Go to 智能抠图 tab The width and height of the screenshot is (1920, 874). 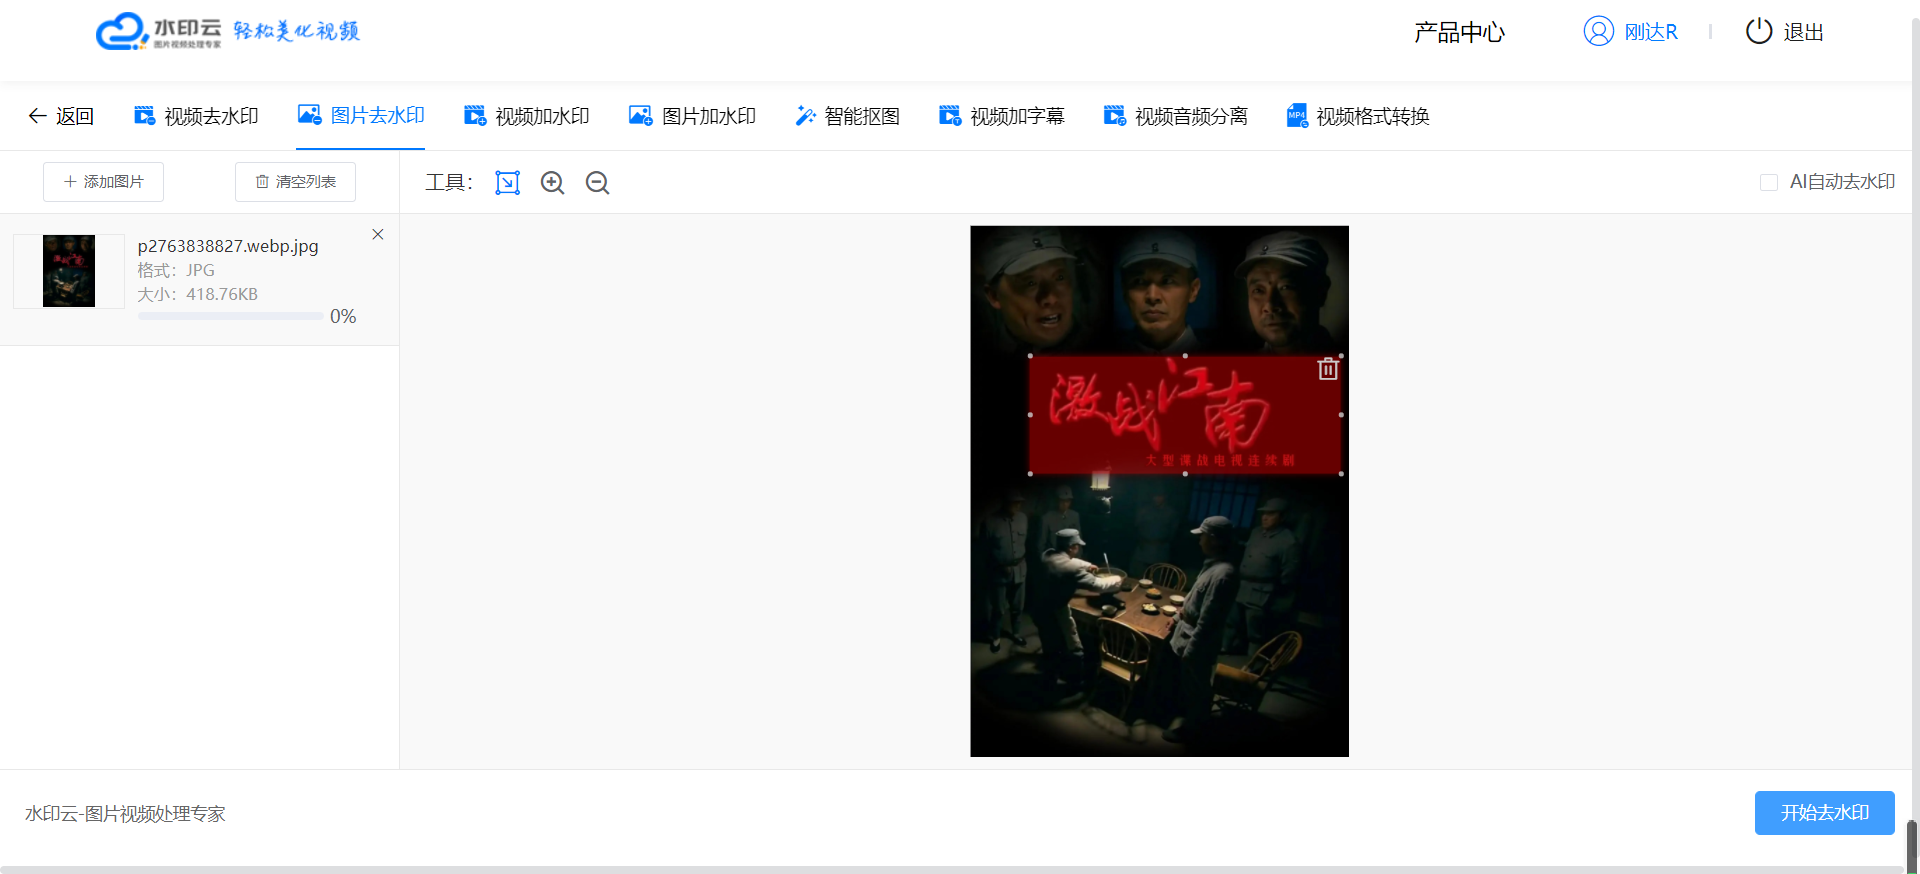click(847, 116)
